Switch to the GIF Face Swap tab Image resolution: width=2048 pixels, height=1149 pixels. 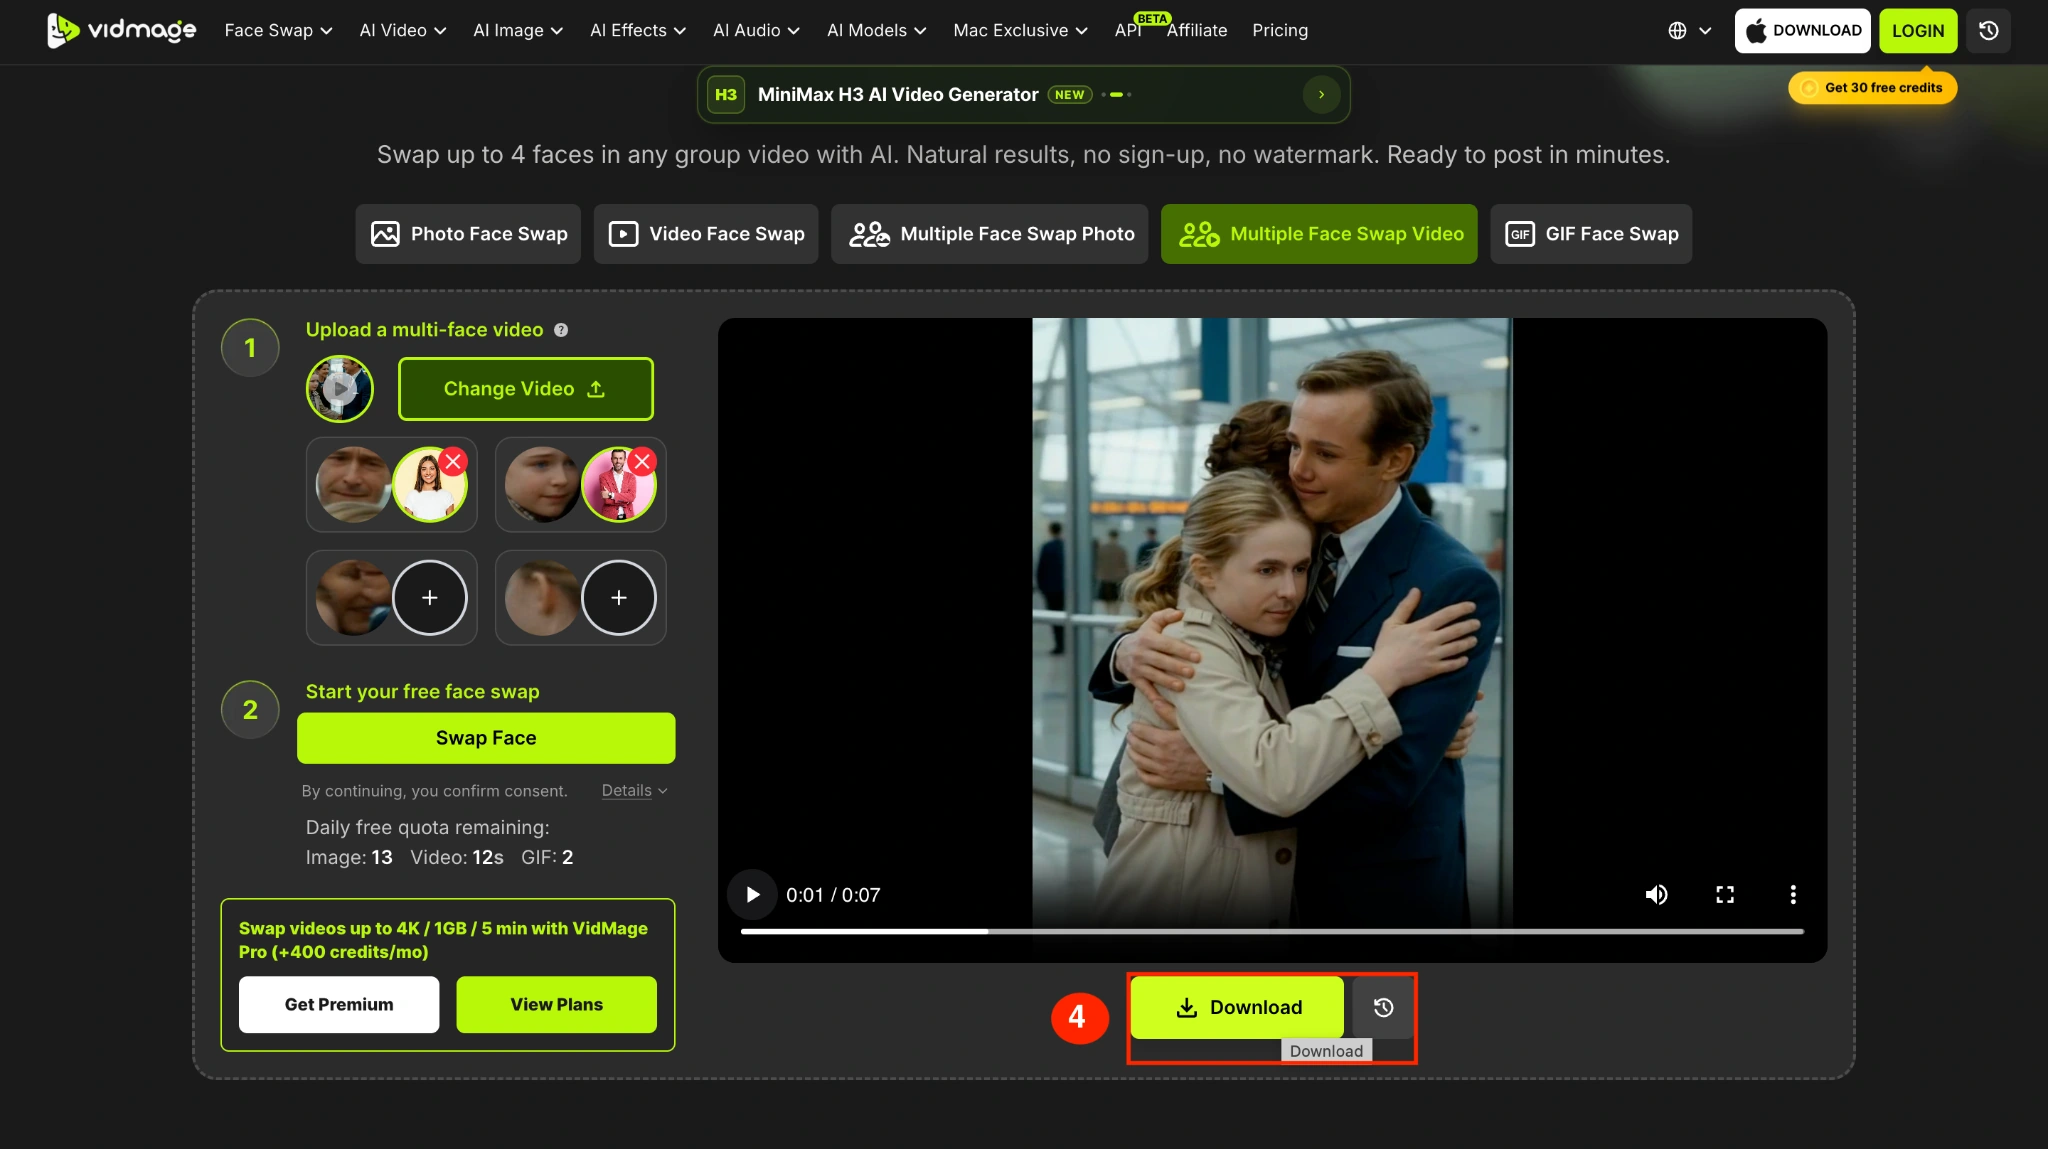tap(1591, 234)
